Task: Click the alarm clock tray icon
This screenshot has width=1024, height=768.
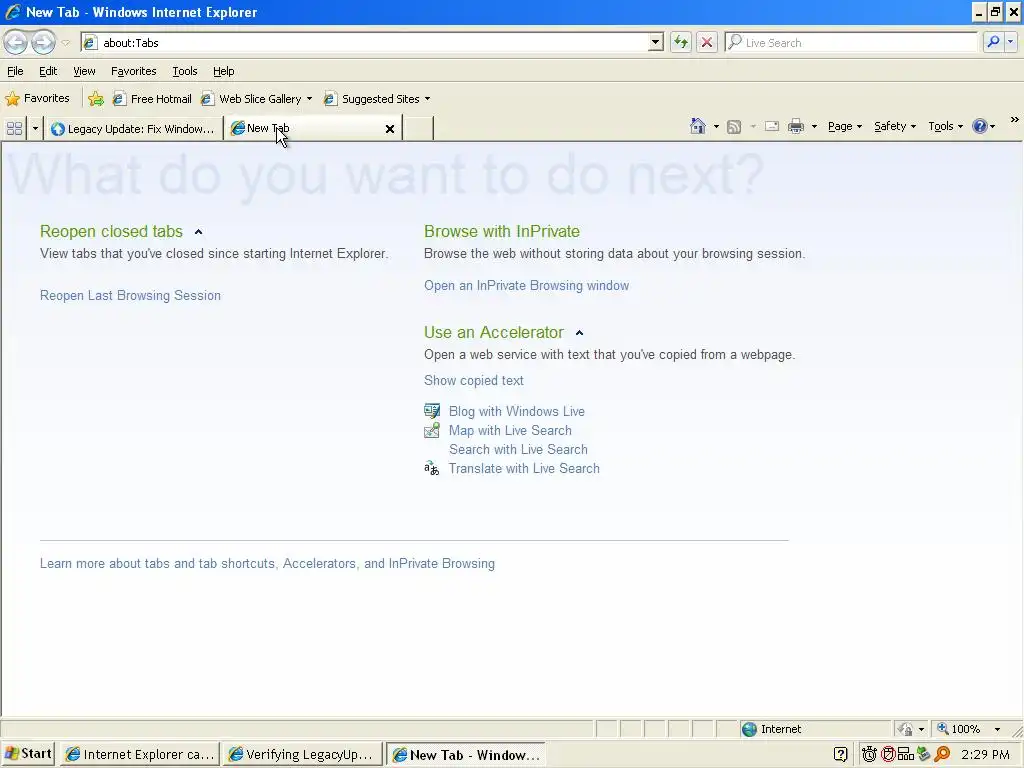Action: (x=869, y=754)
